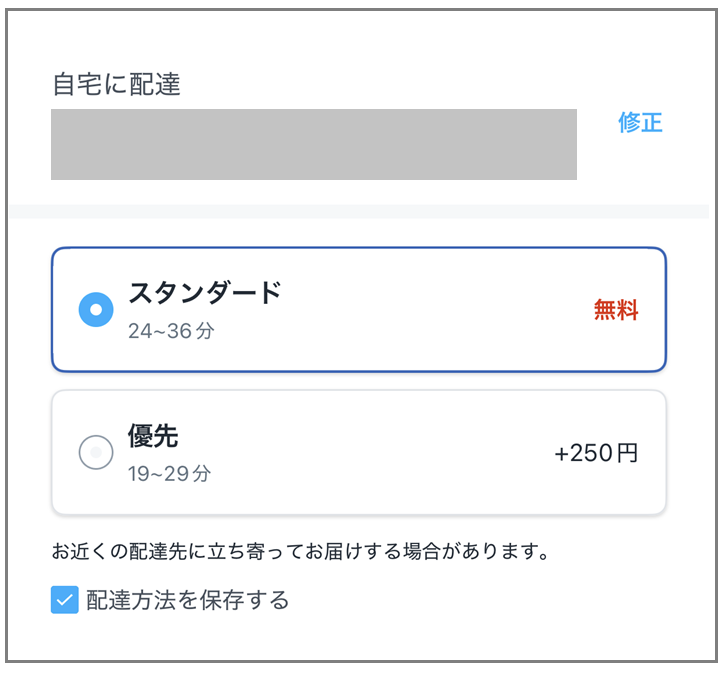722x673 pixels.
Task: Click empty space inside the 優先 card
Action: 400,453
